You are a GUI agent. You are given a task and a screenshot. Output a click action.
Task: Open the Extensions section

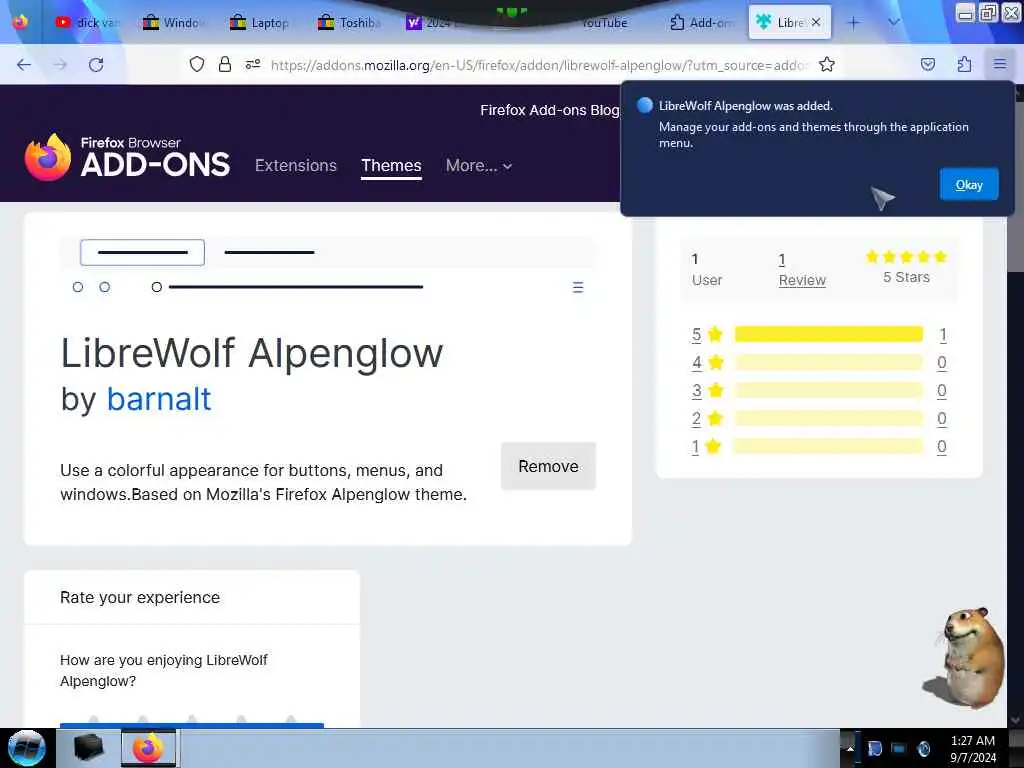296,166
